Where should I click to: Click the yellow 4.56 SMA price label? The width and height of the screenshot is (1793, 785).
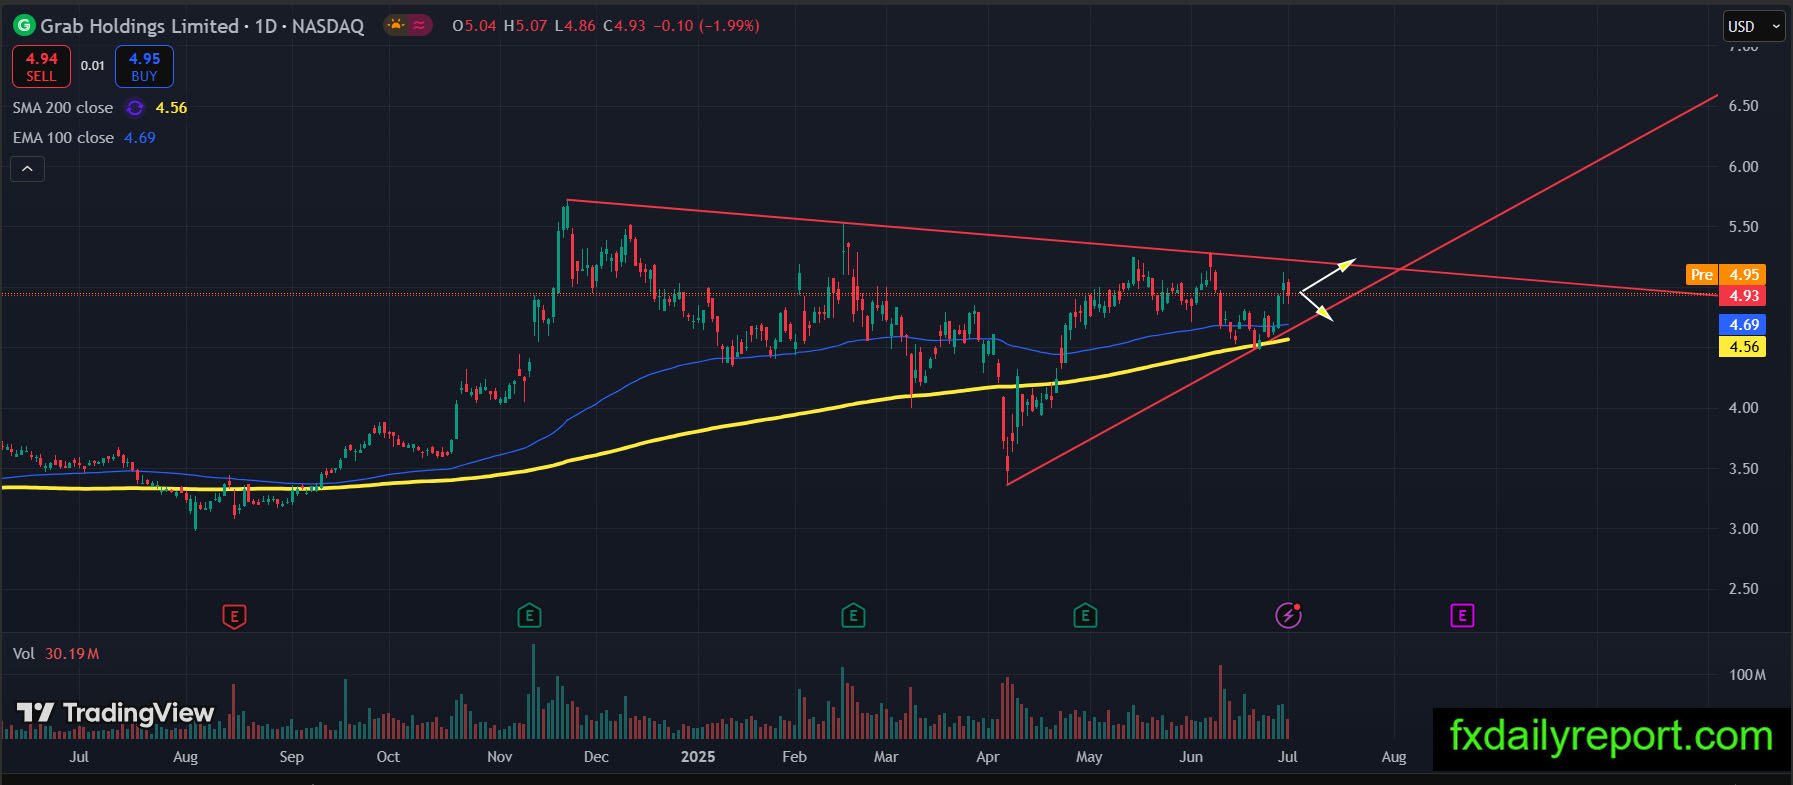[1742, 347]
